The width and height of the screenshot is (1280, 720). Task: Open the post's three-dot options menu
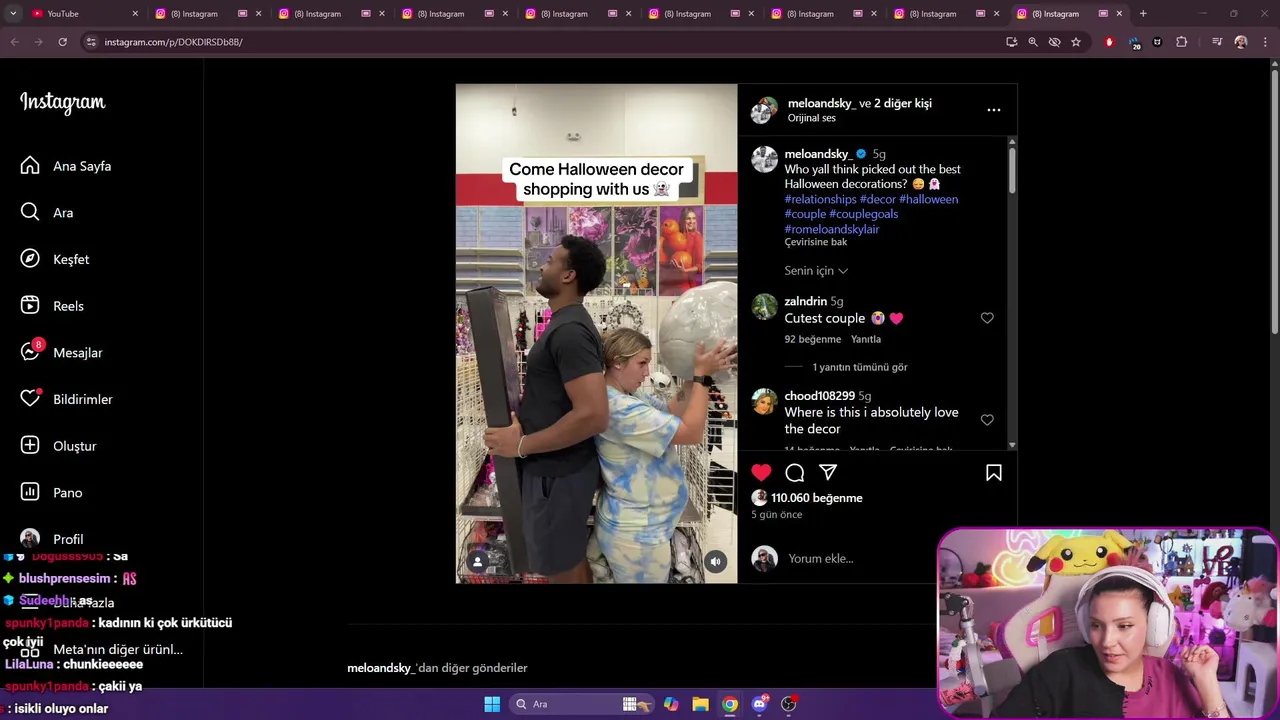pos(994,110)
